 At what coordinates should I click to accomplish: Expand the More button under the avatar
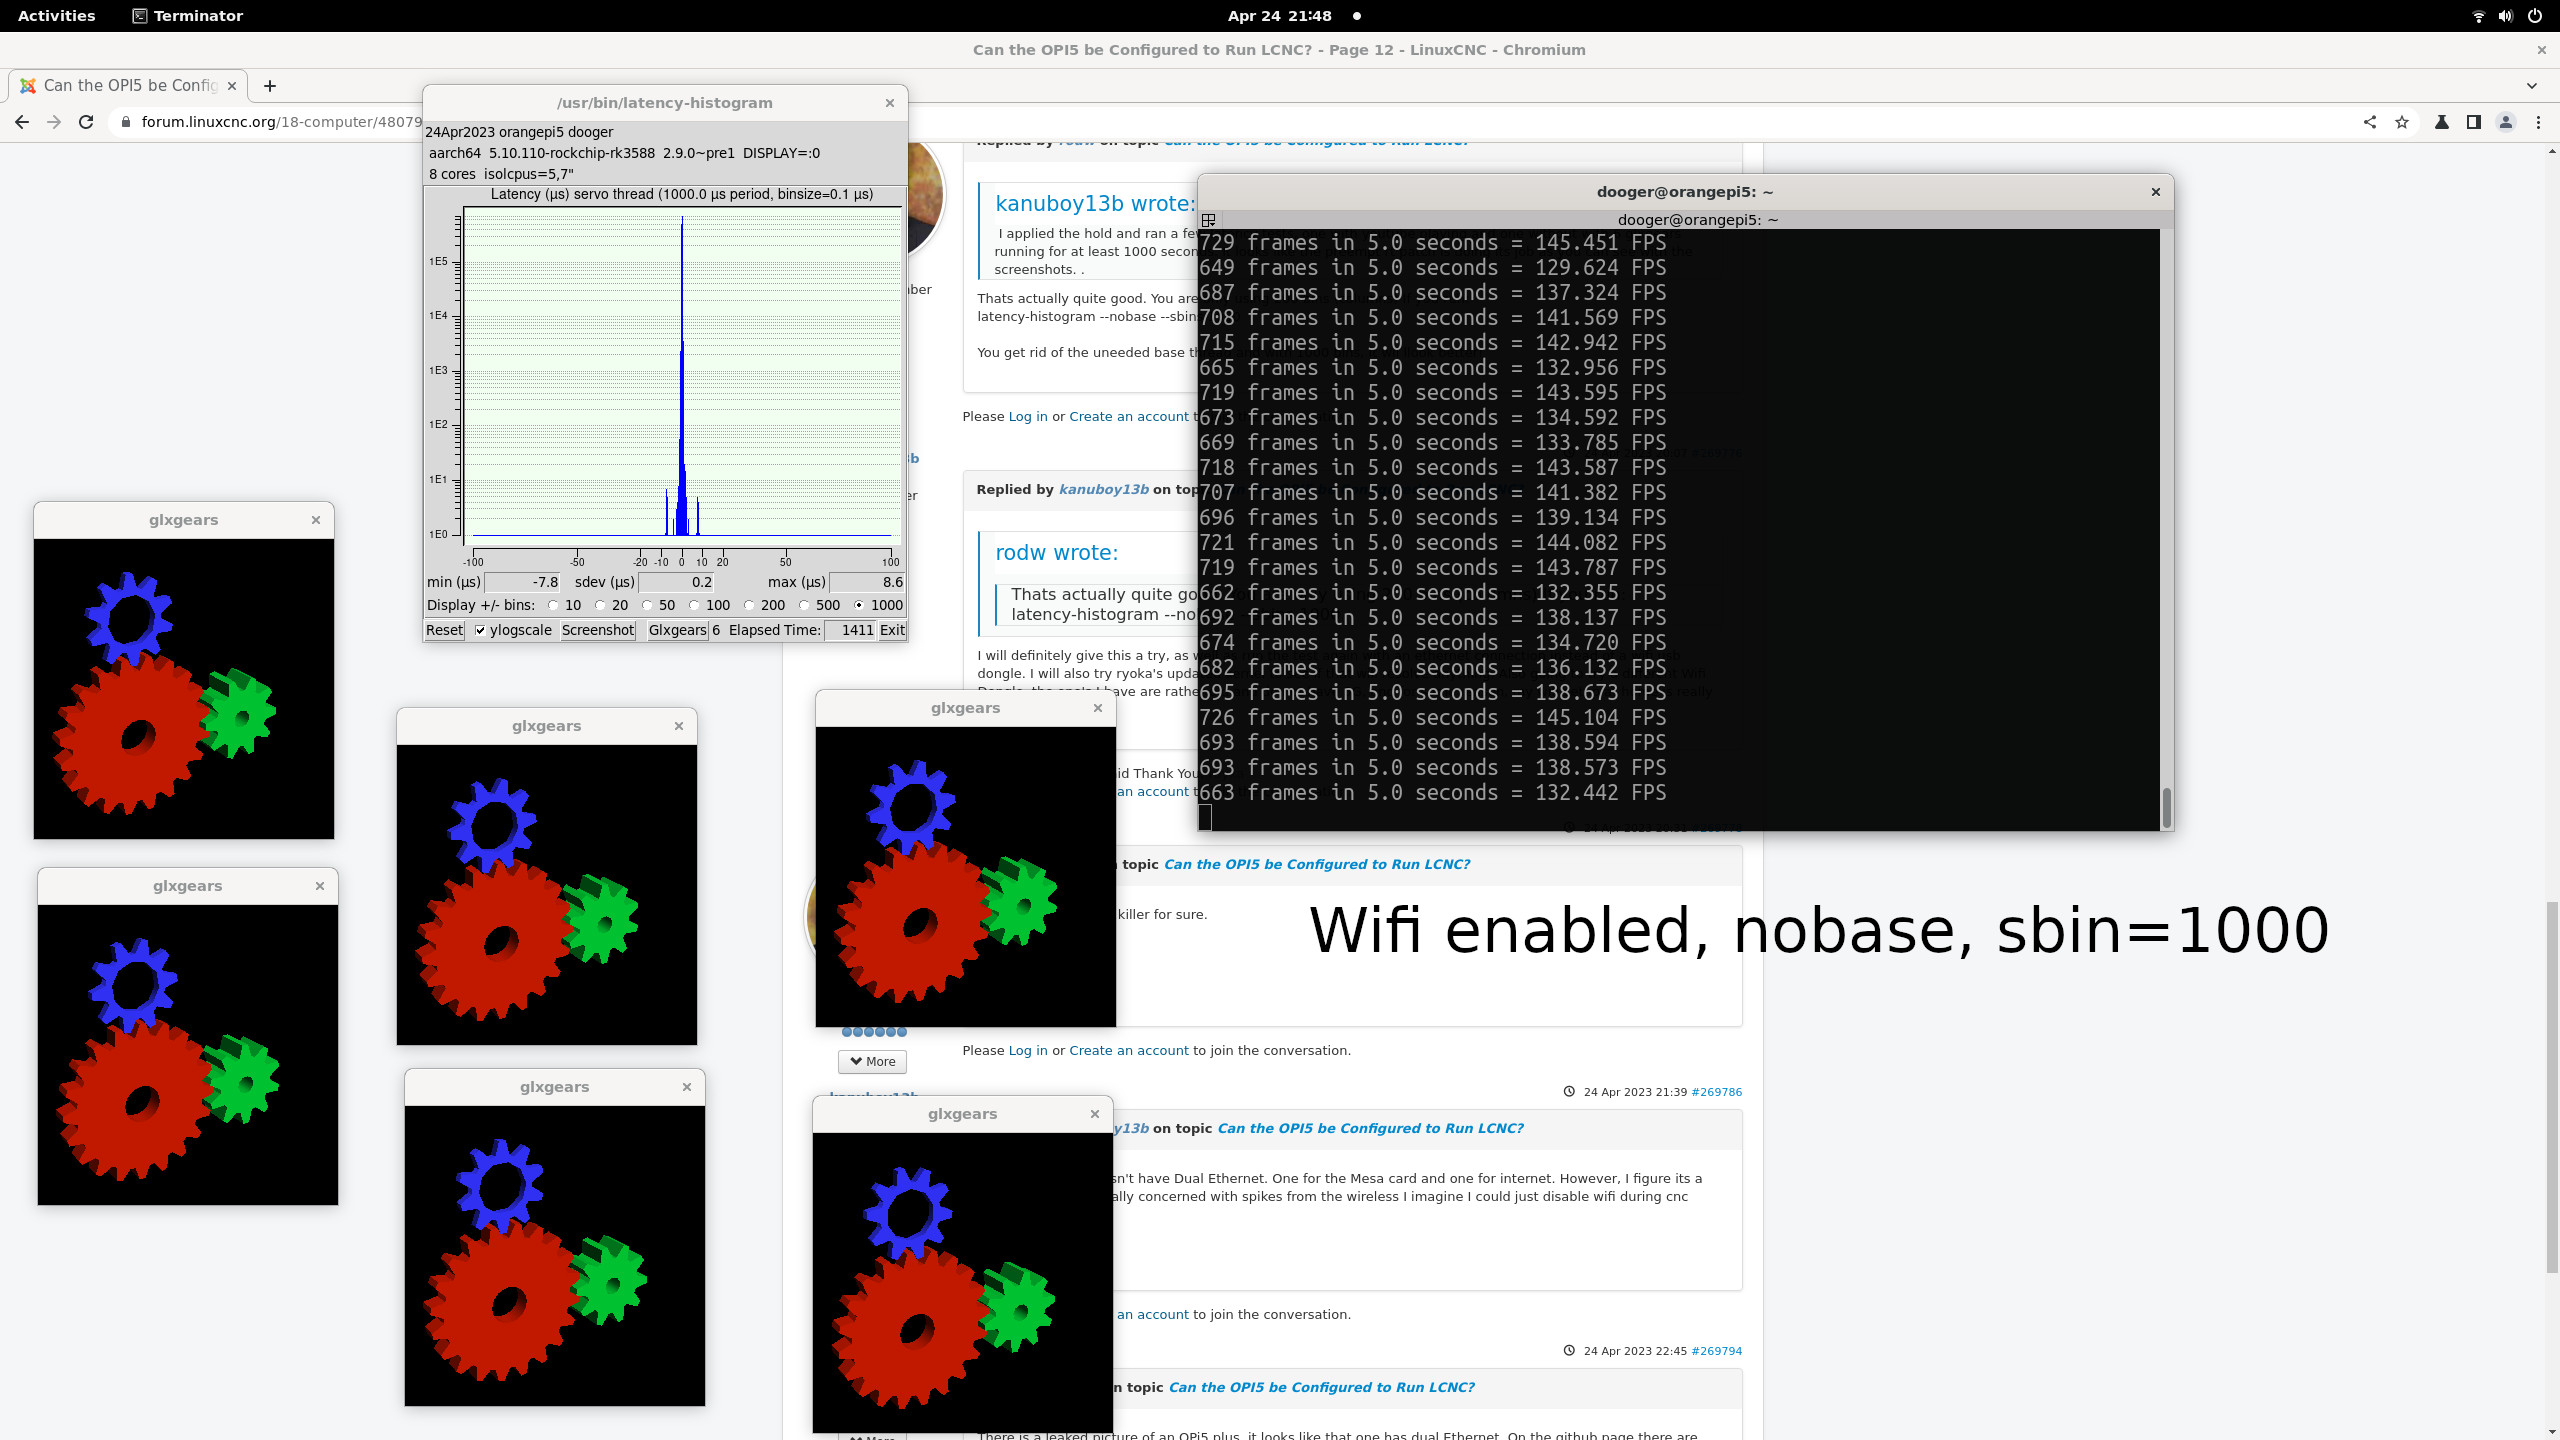872,1061
